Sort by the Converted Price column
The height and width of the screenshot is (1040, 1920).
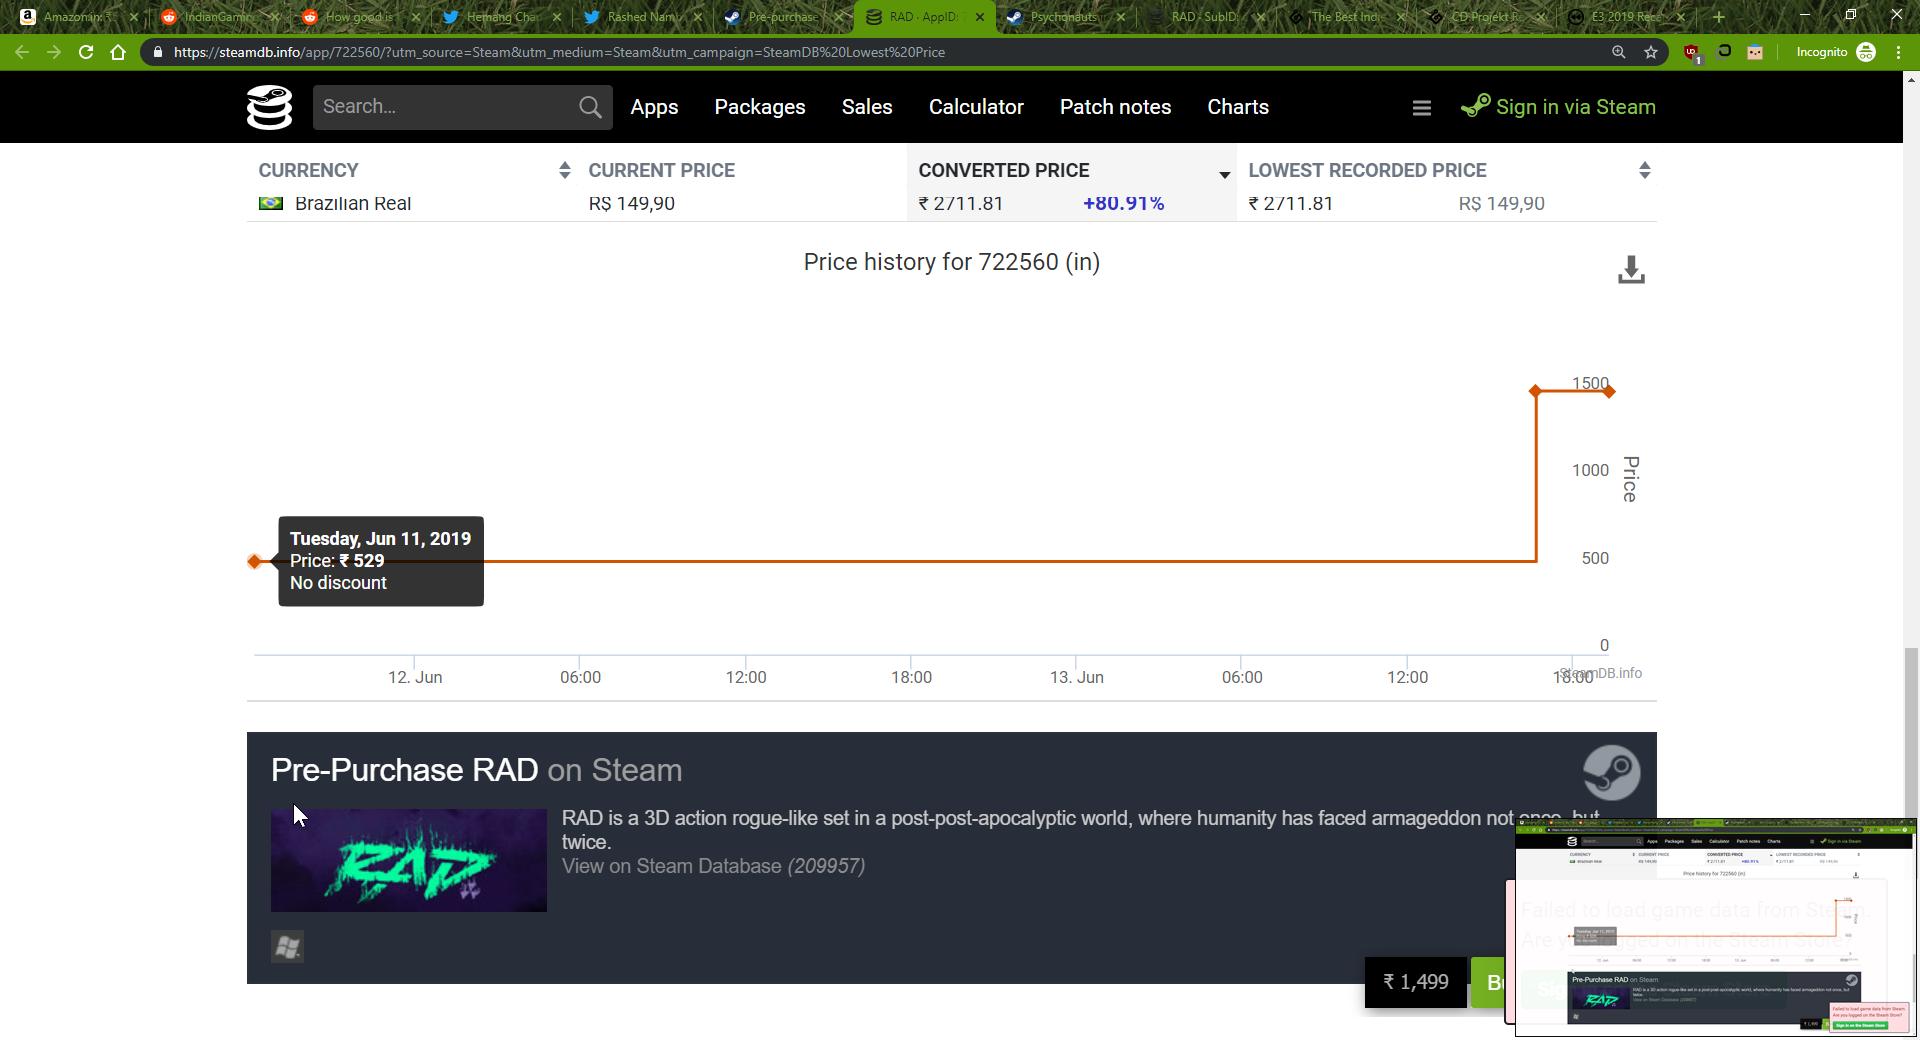[1072, 171]
